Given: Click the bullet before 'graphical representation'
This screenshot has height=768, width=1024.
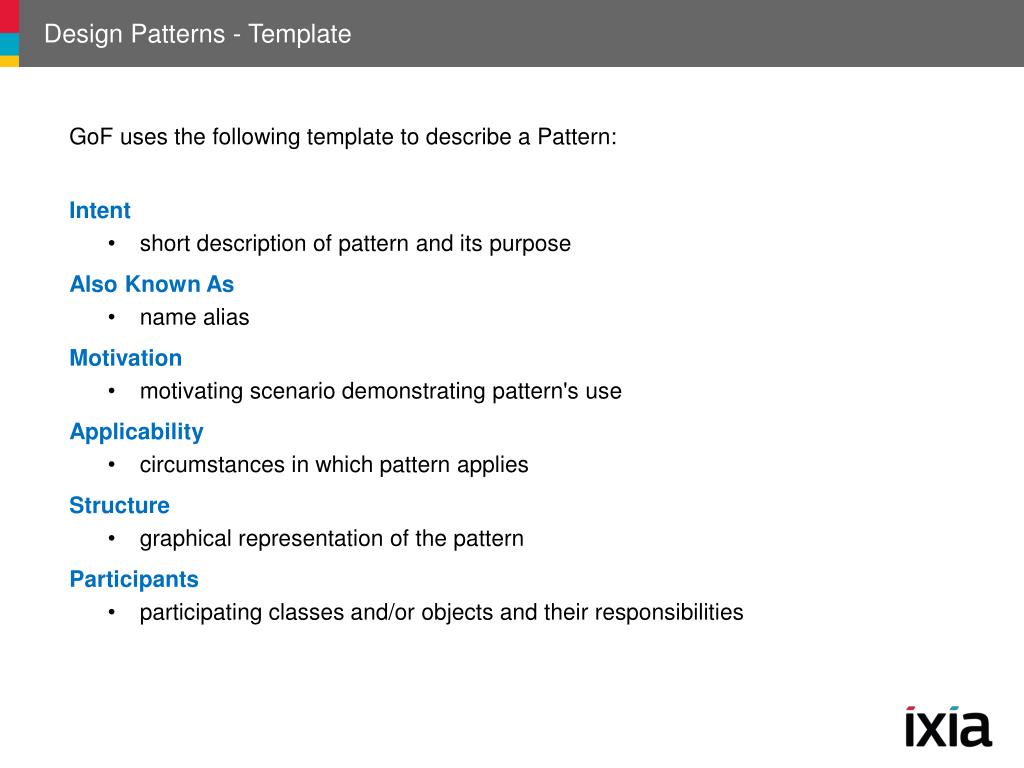Looking at the screenshot, I should [x=112, y=539].
